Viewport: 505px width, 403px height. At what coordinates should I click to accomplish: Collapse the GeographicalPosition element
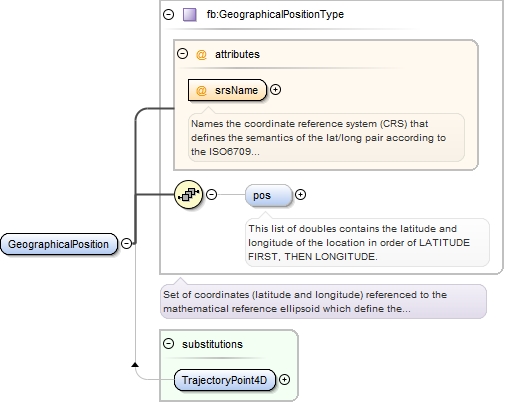tap(126, 244)
